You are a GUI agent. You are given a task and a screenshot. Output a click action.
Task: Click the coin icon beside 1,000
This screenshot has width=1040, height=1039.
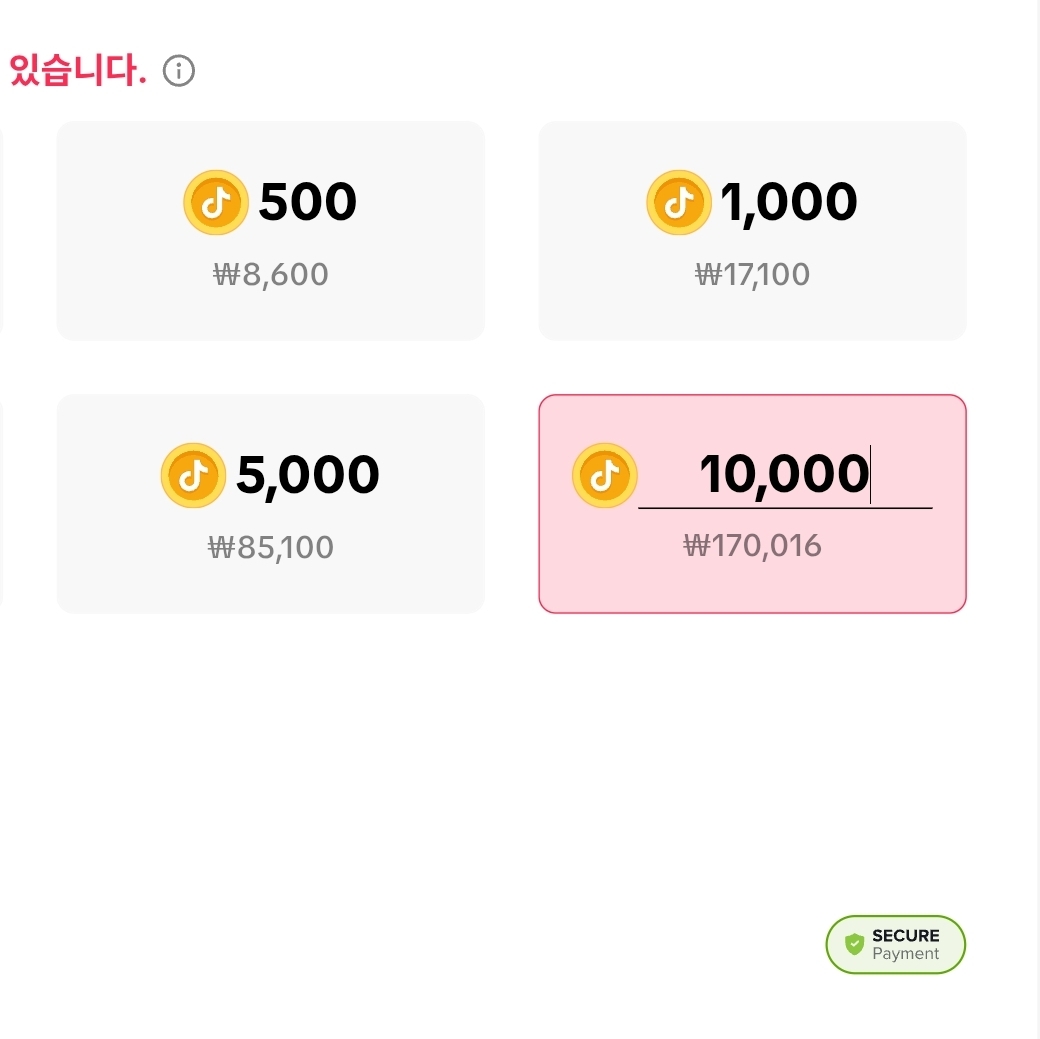(679, 202)
